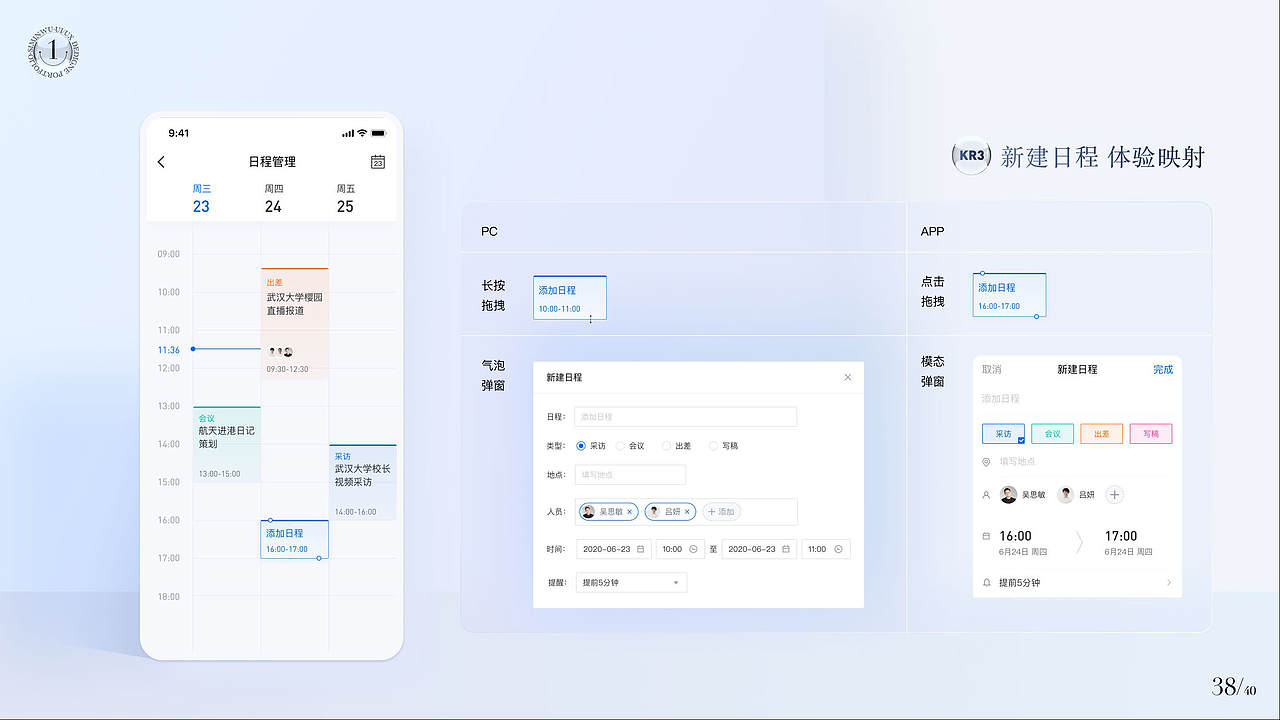Image resolution: width=1280 pixels, height=720 pixels.
Task: Remove 吴思敏 from the PC 人员 field
Action: (x=629, y=512)
